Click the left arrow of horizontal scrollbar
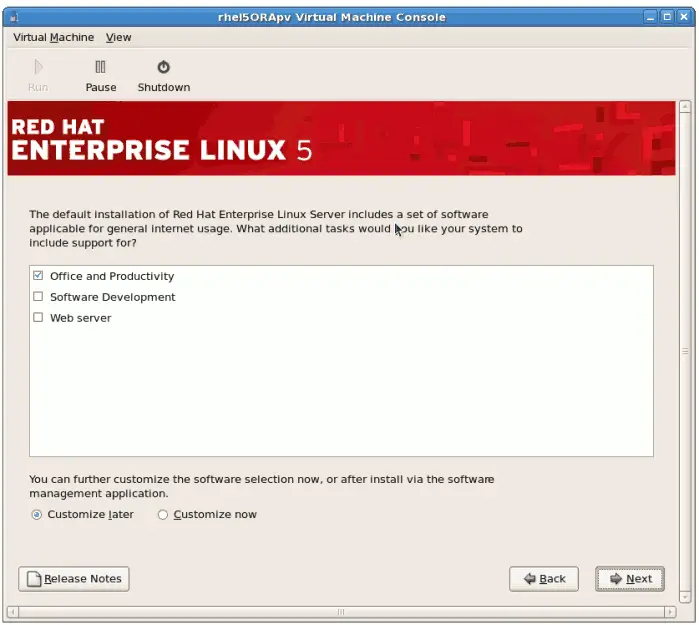The height and width of the screenshot is (625, 699). (x=13, y=611)
